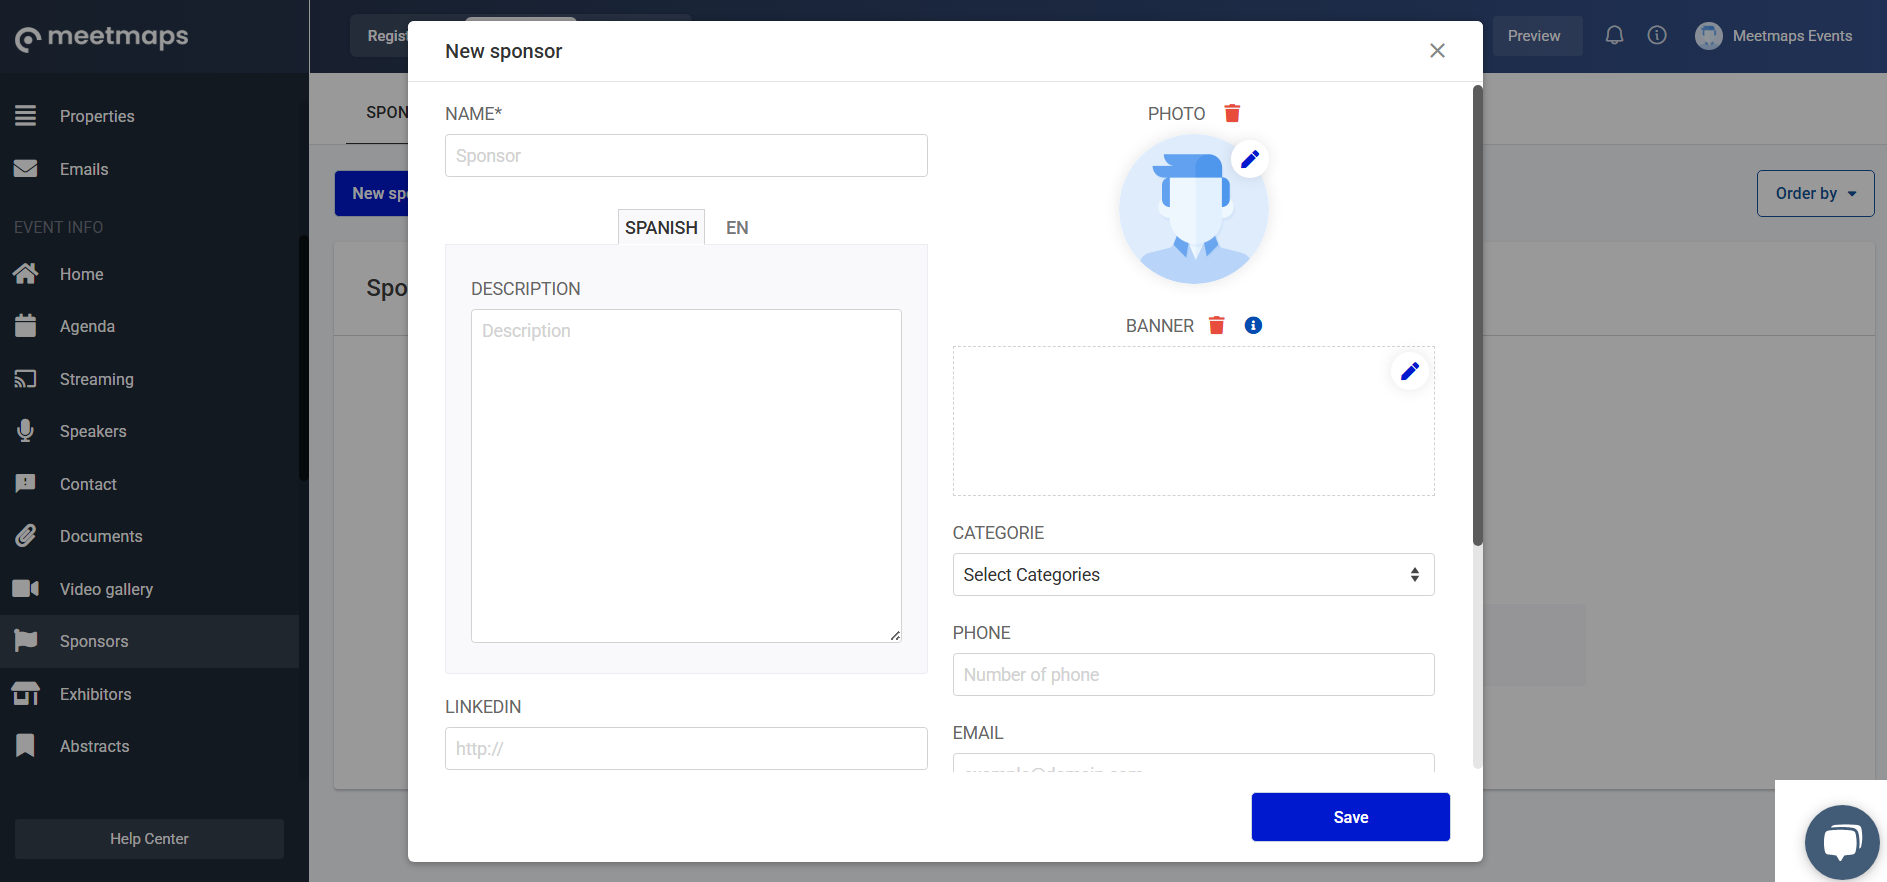Viewport: 1887px width, 882px height.
Task: Expand the Order by dropdown
Action: pyautogui.click(x=1815, y=194)
